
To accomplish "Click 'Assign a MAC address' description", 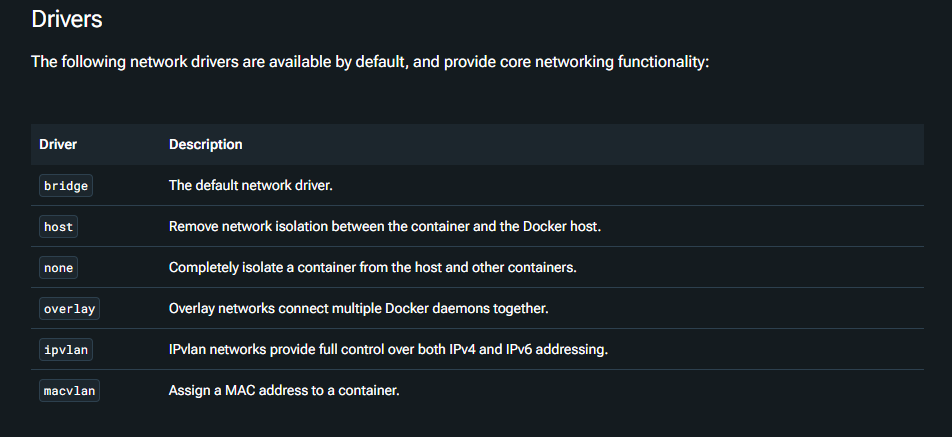I will pyautogui.click(x=284, y=390).
